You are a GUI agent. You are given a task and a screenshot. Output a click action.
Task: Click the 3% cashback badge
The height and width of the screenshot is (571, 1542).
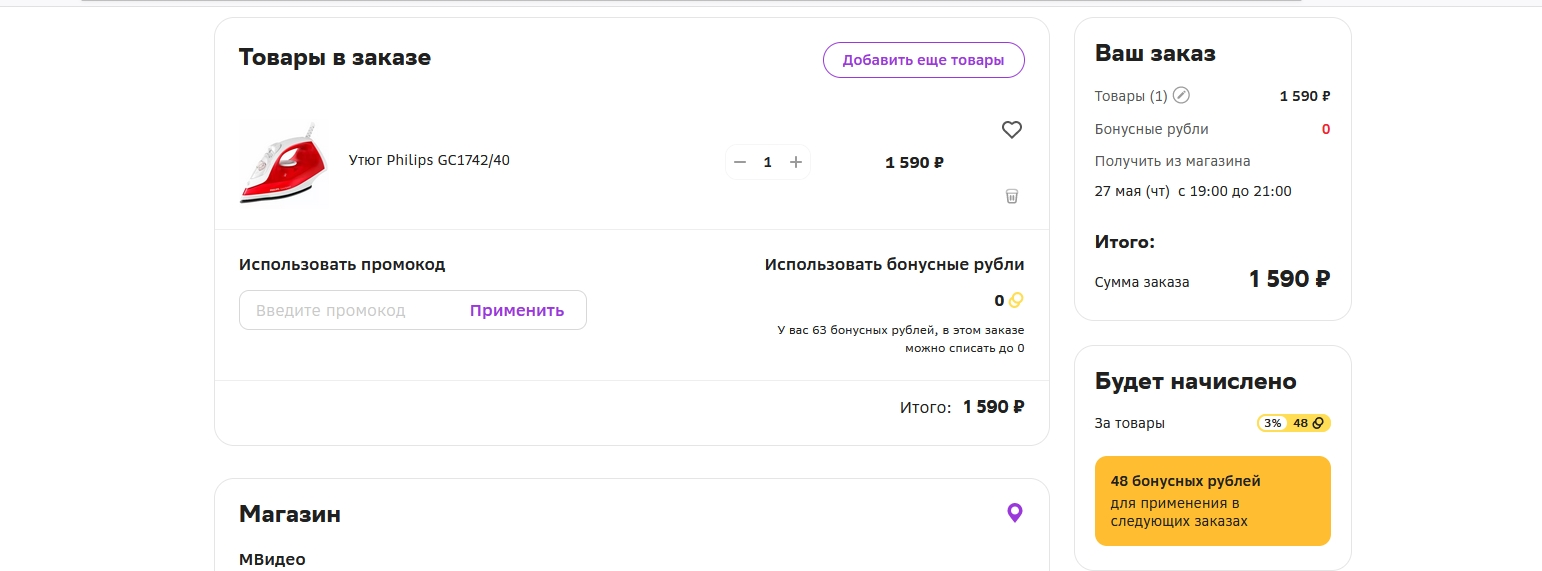click(x=1272, y=423)
